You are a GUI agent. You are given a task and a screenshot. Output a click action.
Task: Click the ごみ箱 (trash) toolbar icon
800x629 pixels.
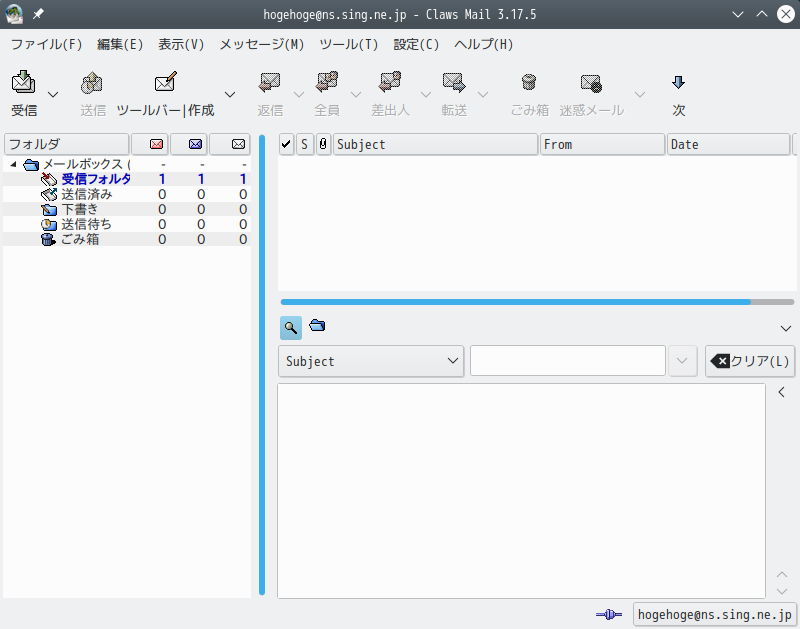click(x=529, y=82)
